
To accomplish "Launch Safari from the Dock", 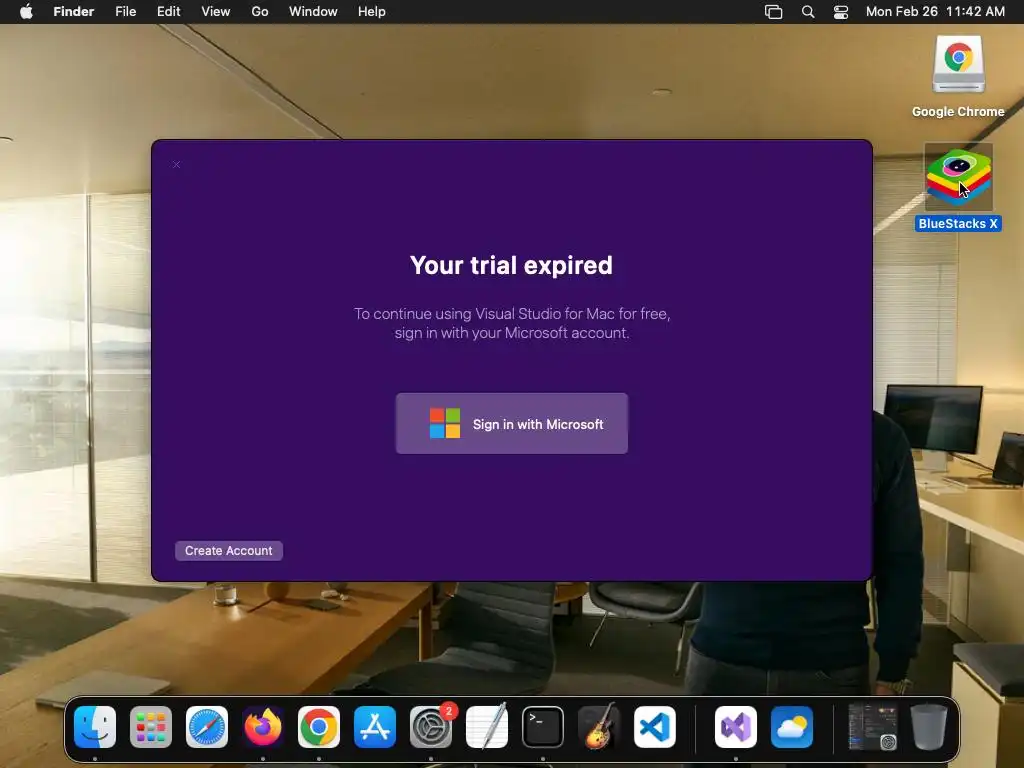I will point(207,727).
